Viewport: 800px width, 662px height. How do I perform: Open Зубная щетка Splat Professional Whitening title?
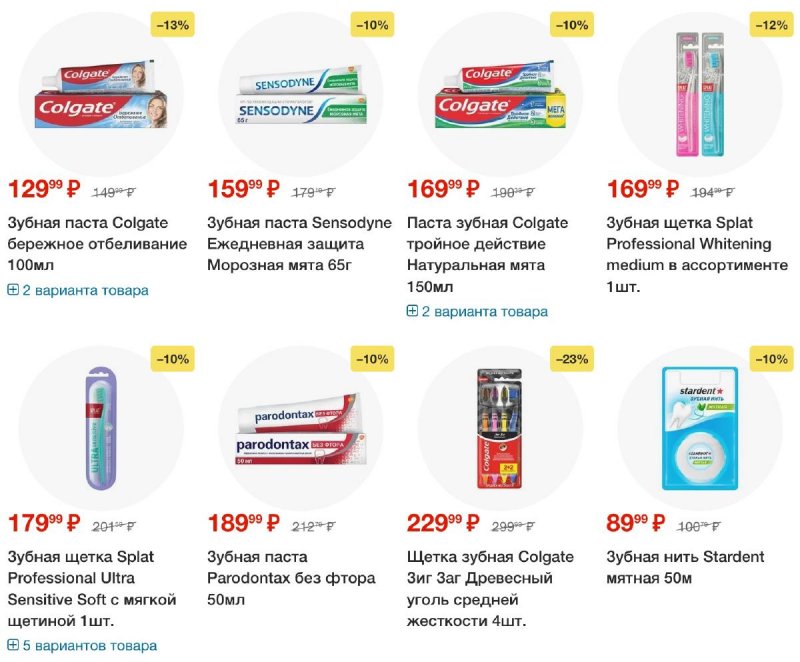tap(697, 254)
